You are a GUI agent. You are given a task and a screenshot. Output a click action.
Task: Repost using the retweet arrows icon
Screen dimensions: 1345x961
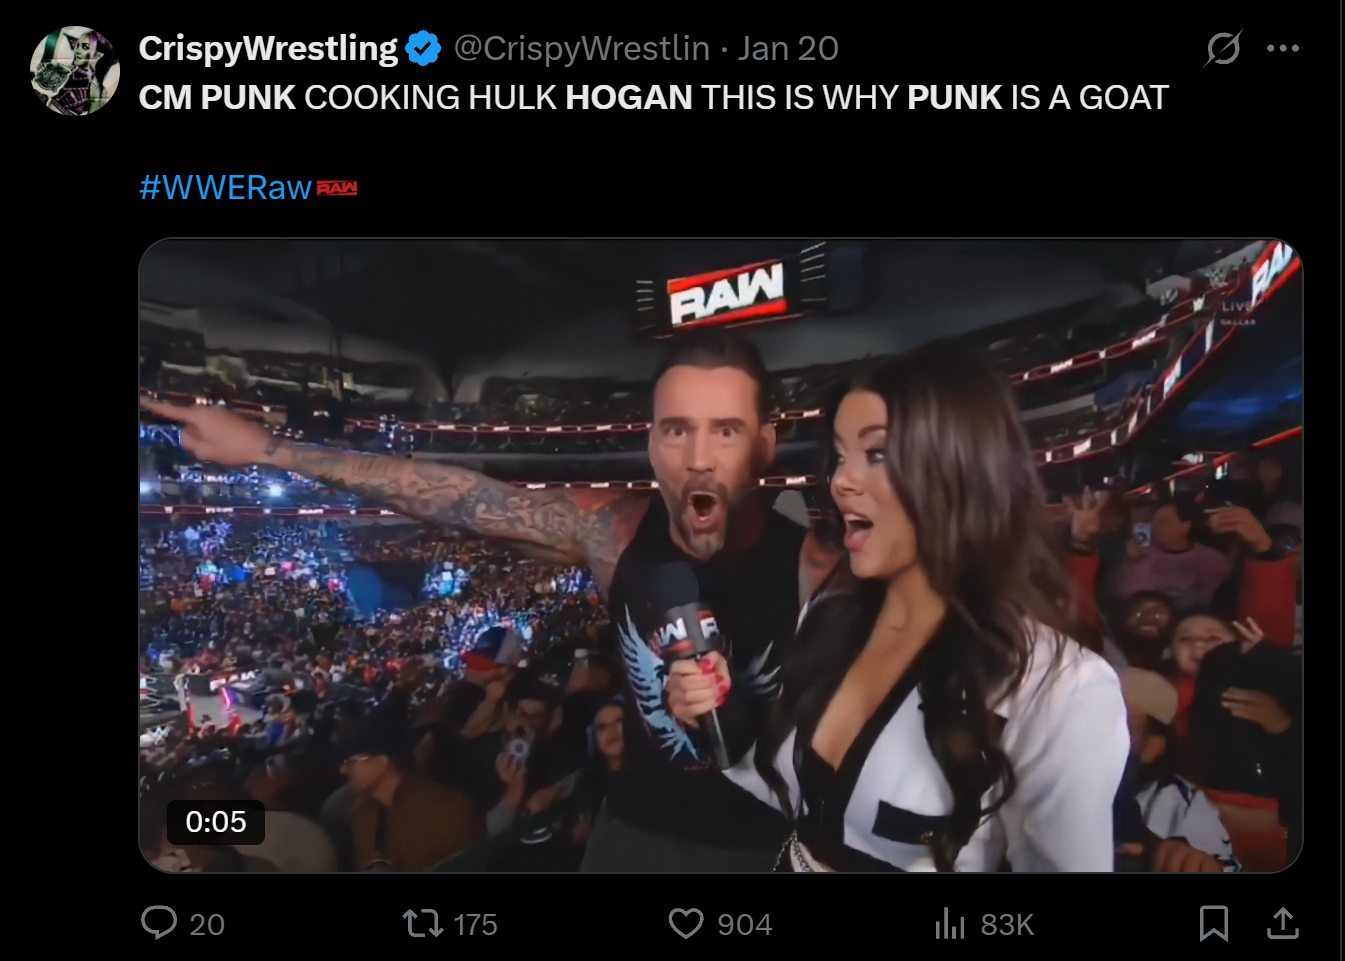[423, 923]
